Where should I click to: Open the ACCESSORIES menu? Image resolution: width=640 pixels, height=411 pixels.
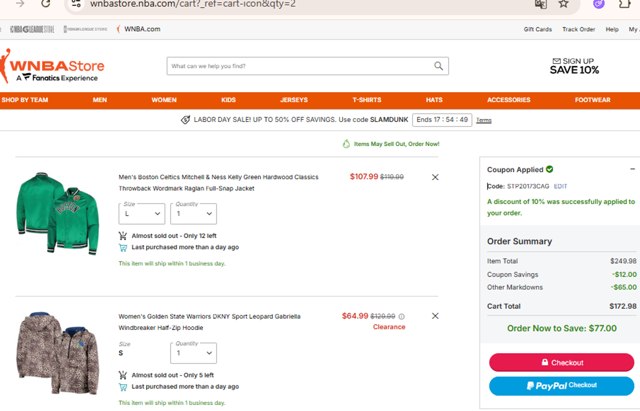509,100
